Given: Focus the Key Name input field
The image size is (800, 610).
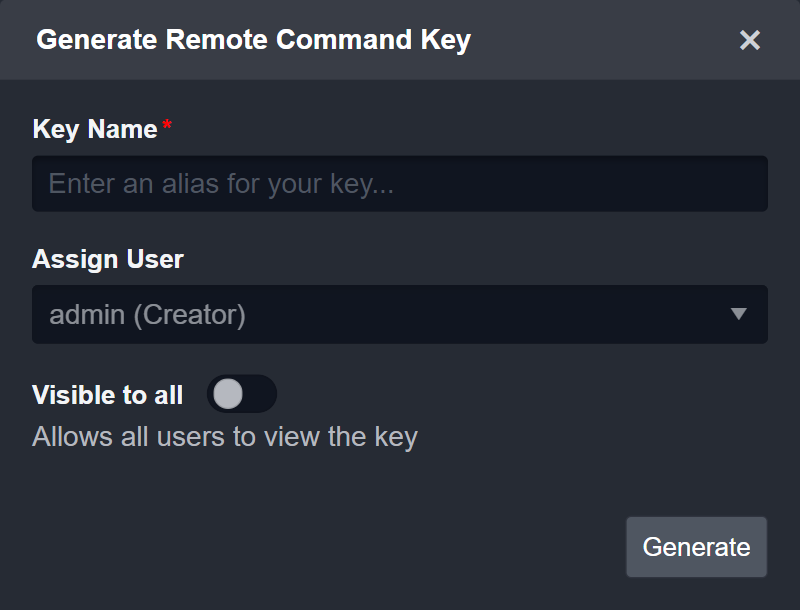Looking at the screenshot, I should (400, 184).
